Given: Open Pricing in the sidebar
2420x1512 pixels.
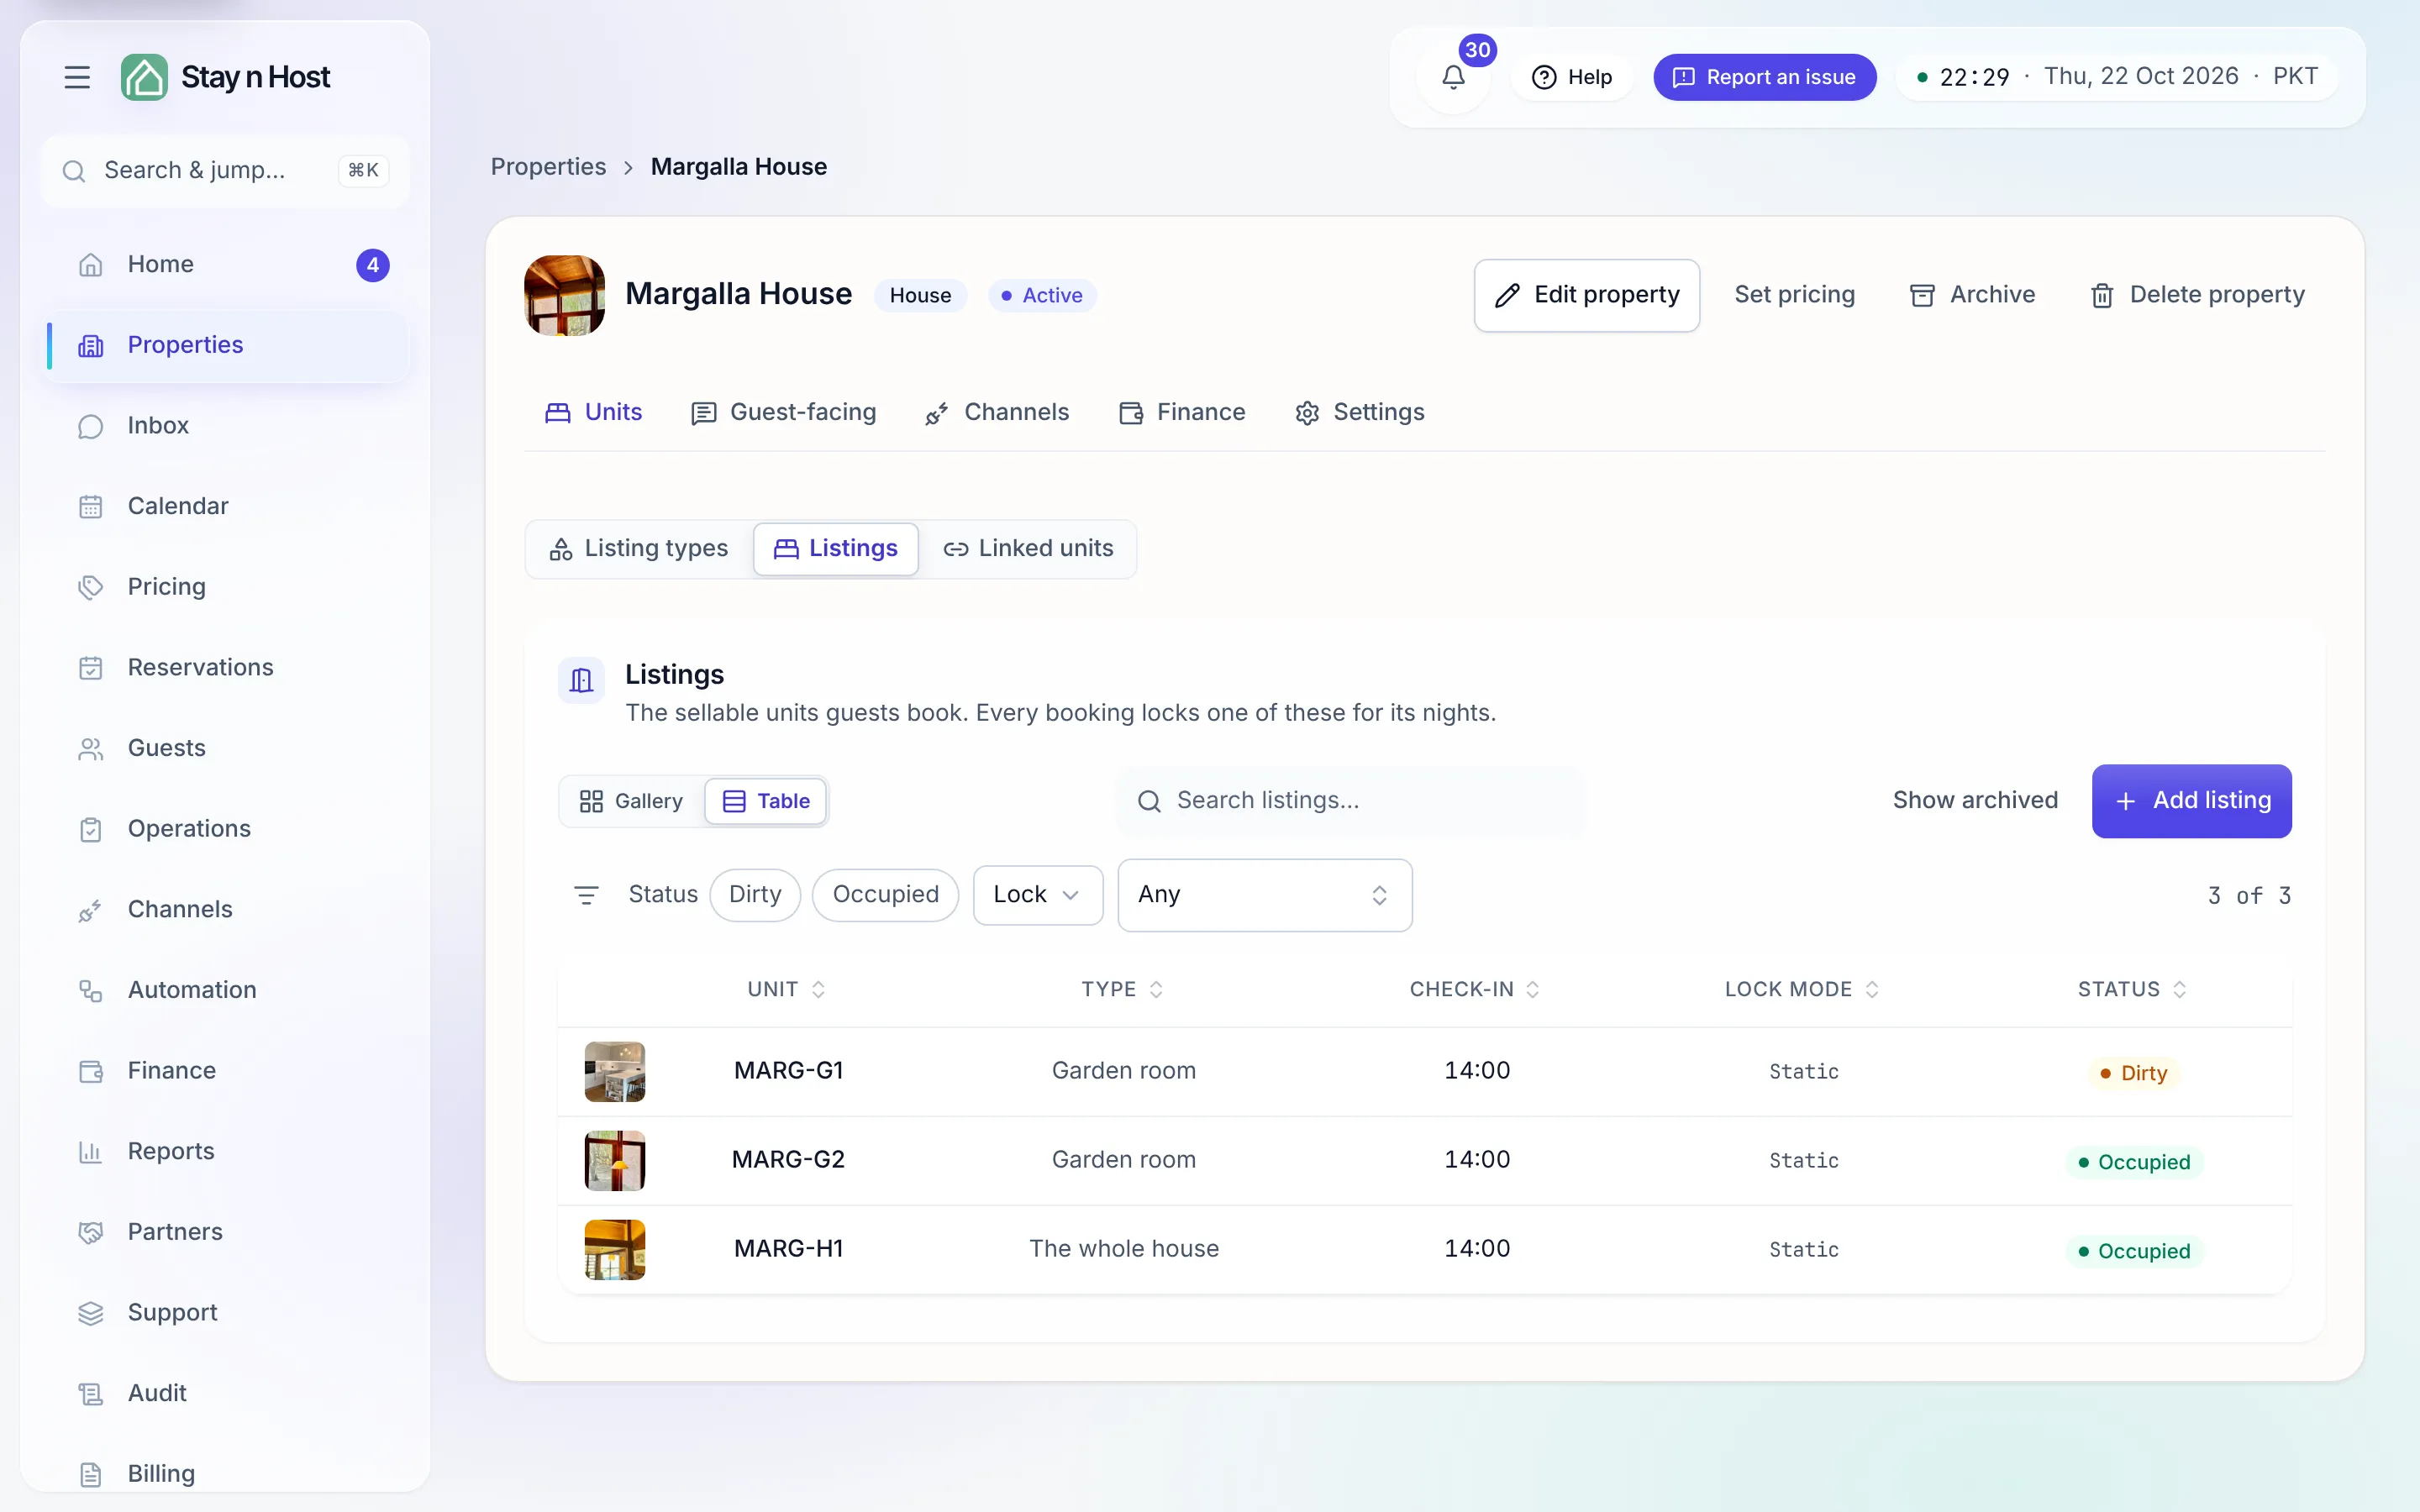Looking at the screenshot, I should click(226, 587).
